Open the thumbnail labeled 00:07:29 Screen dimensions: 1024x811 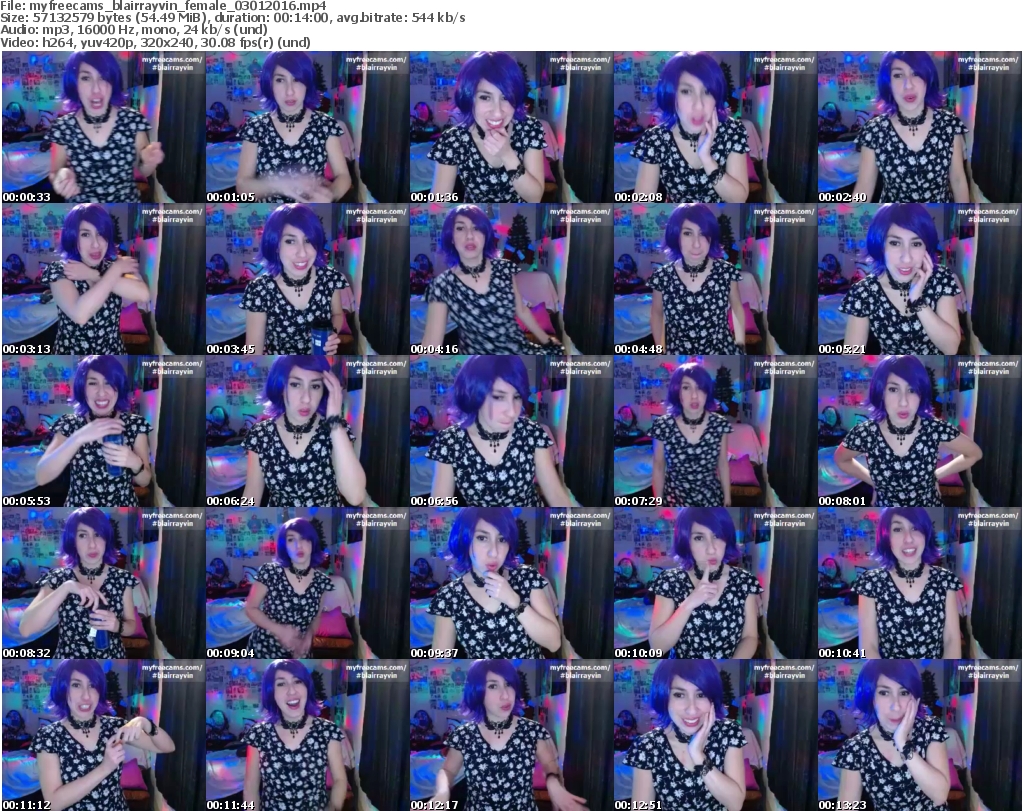(x=715, y=432)
